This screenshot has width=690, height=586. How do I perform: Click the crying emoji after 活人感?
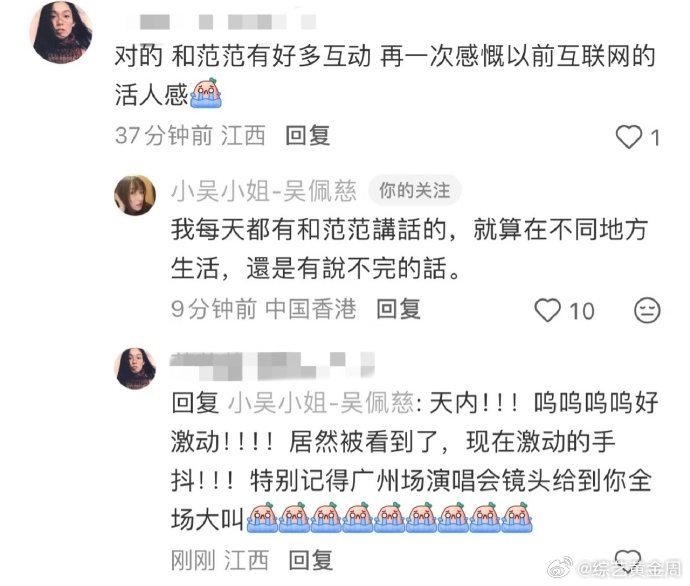pos(206,93)
